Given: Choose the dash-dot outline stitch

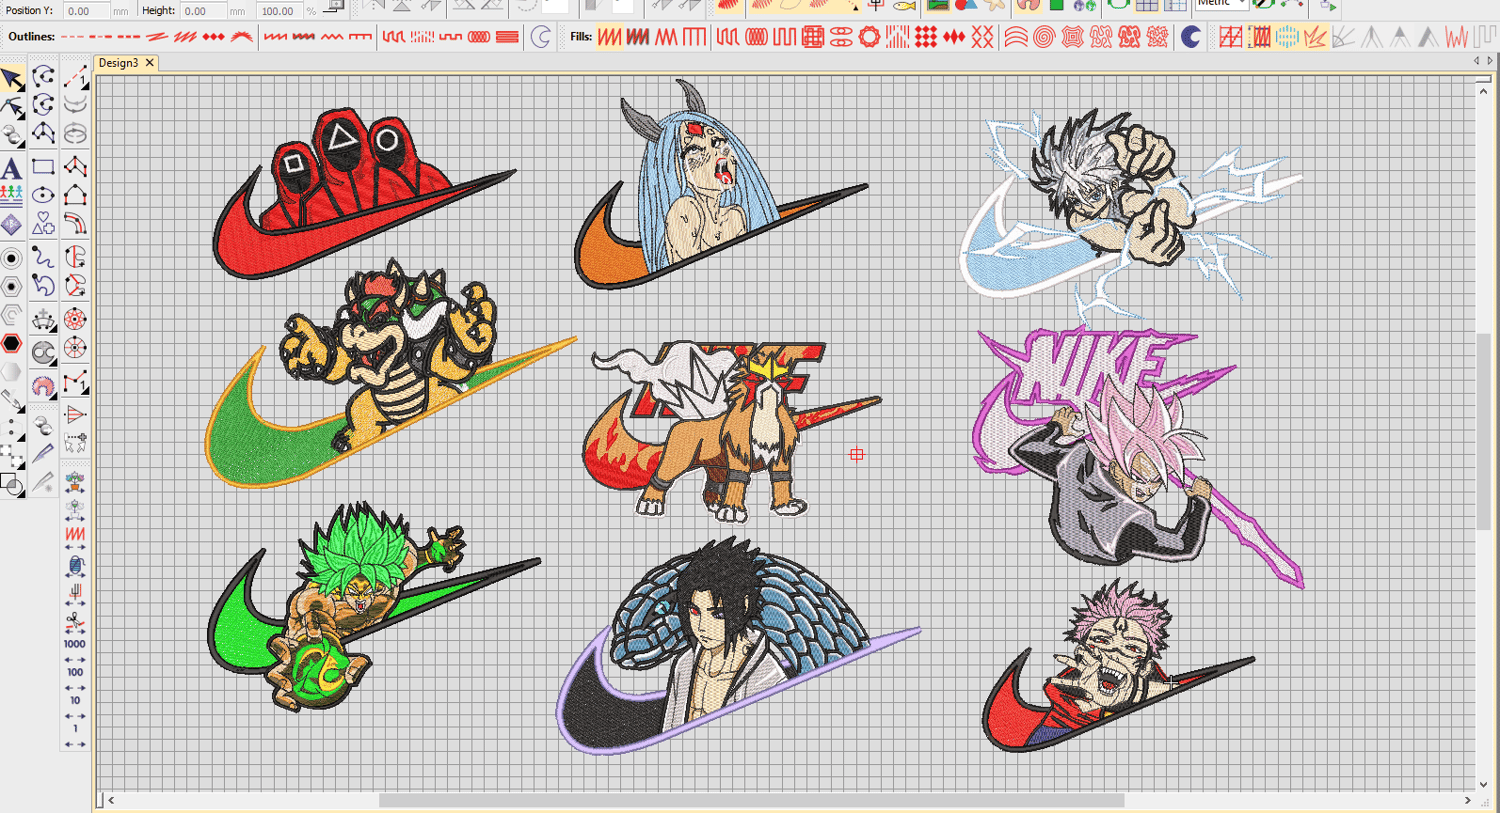Looking at the screenshot, I should tap(100, 37).
